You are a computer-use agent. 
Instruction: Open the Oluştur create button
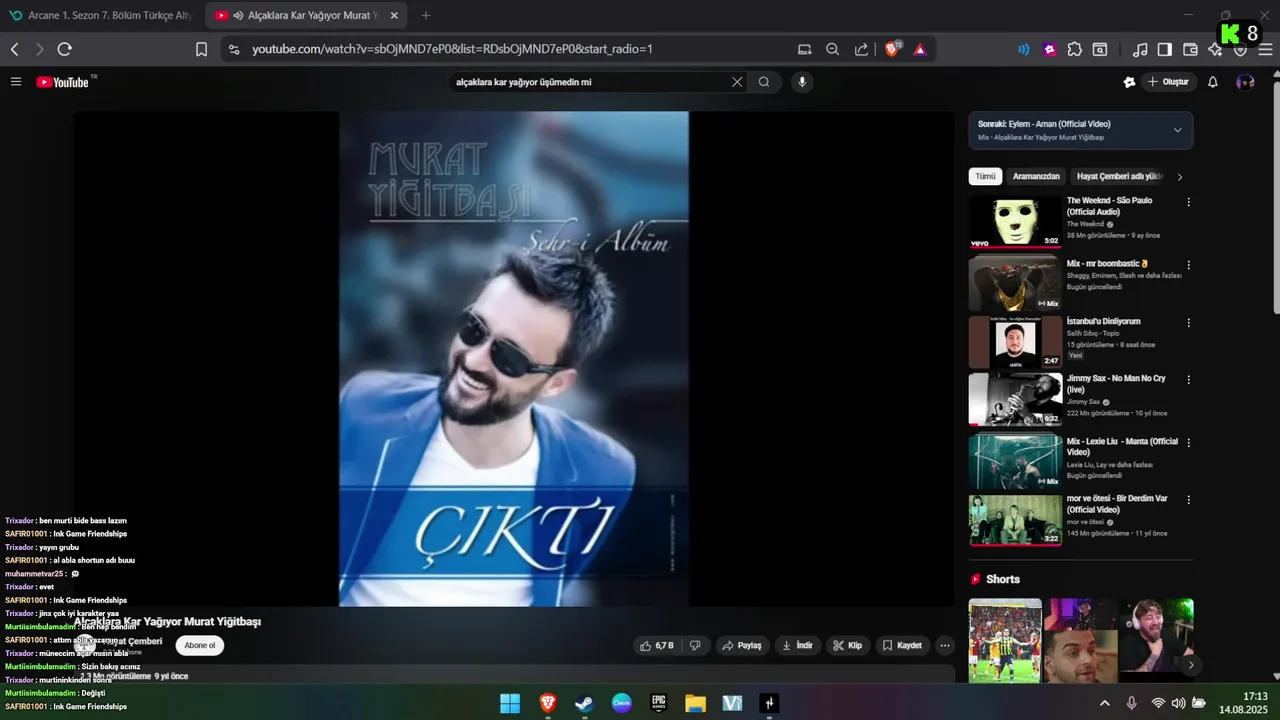1168,82
